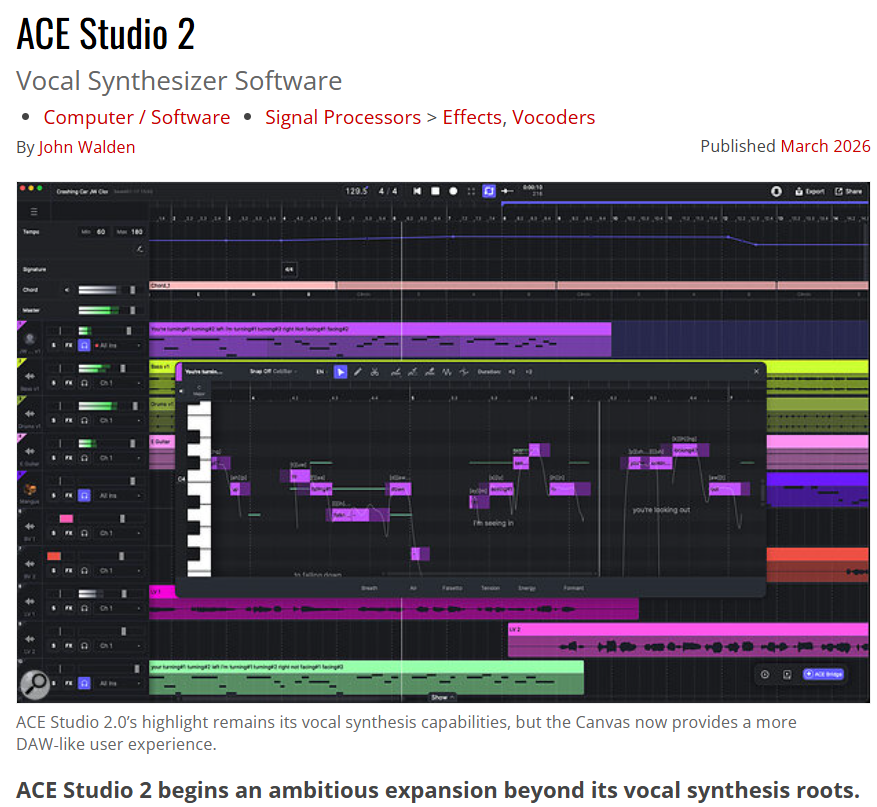Click the tempo curve draw icon
The image size is (877, 807).
pos(139,249)
